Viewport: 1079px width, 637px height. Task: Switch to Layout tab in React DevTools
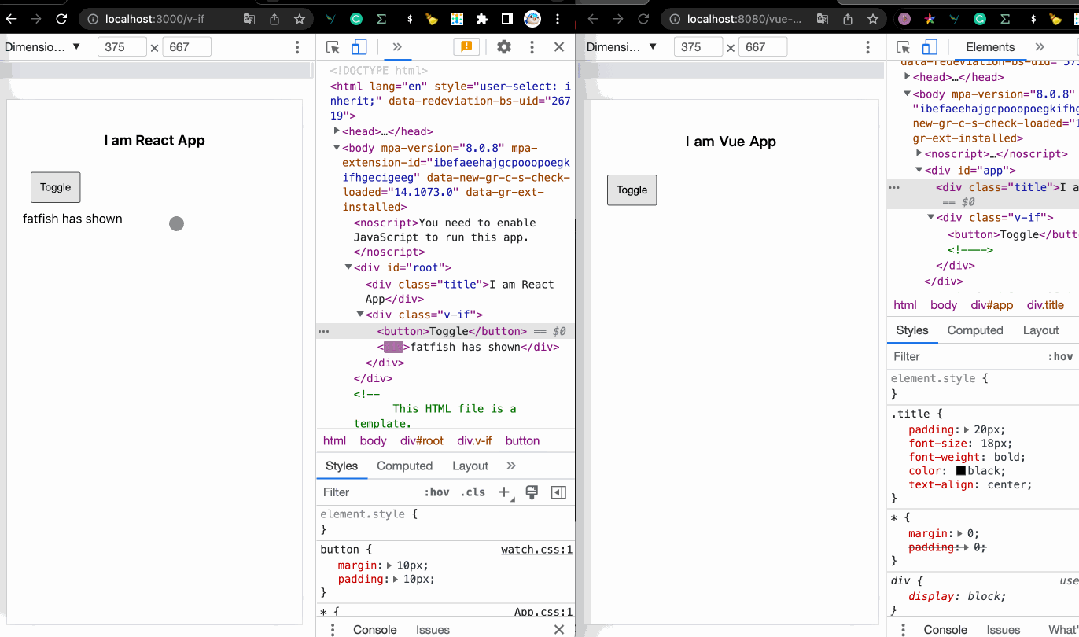pos(470,466)
